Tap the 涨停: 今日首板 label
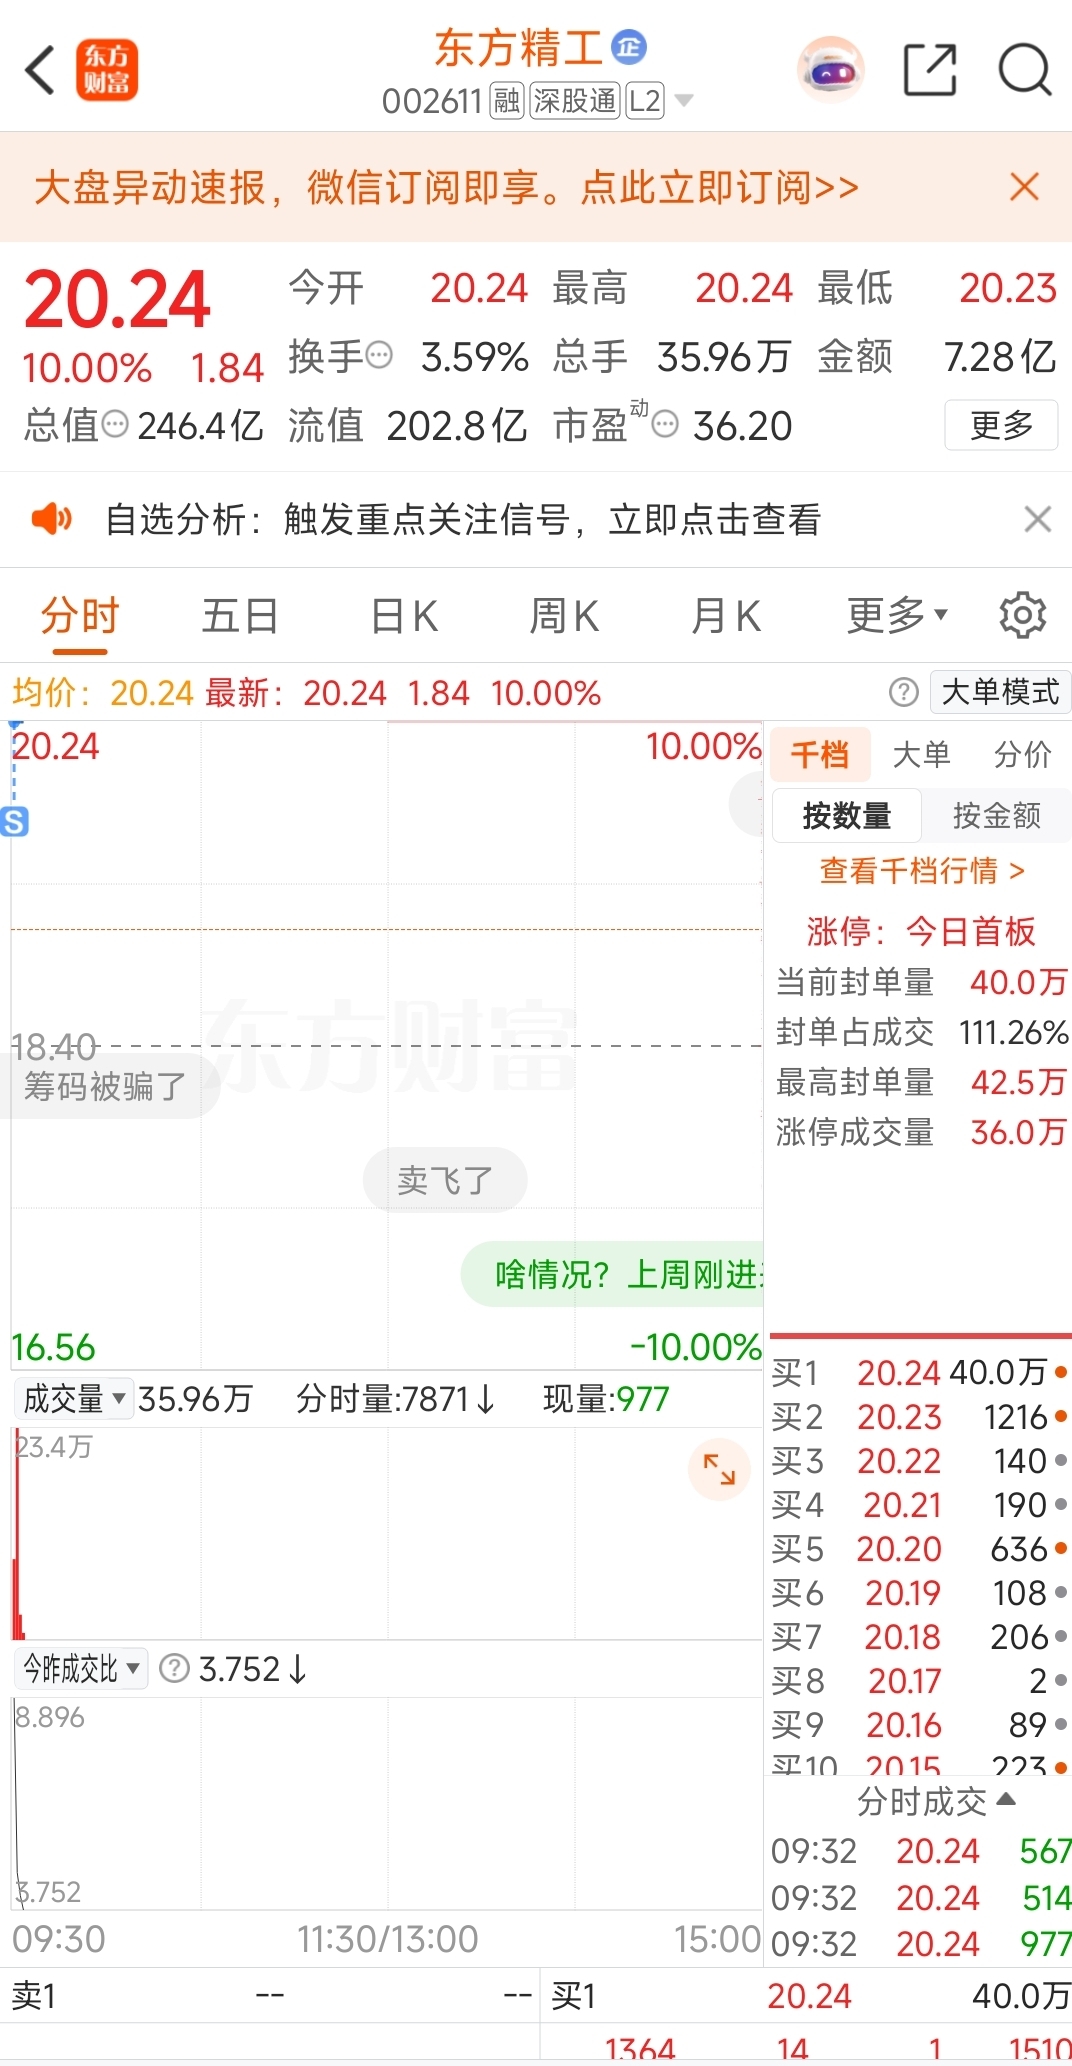 [x=921, y=931]
